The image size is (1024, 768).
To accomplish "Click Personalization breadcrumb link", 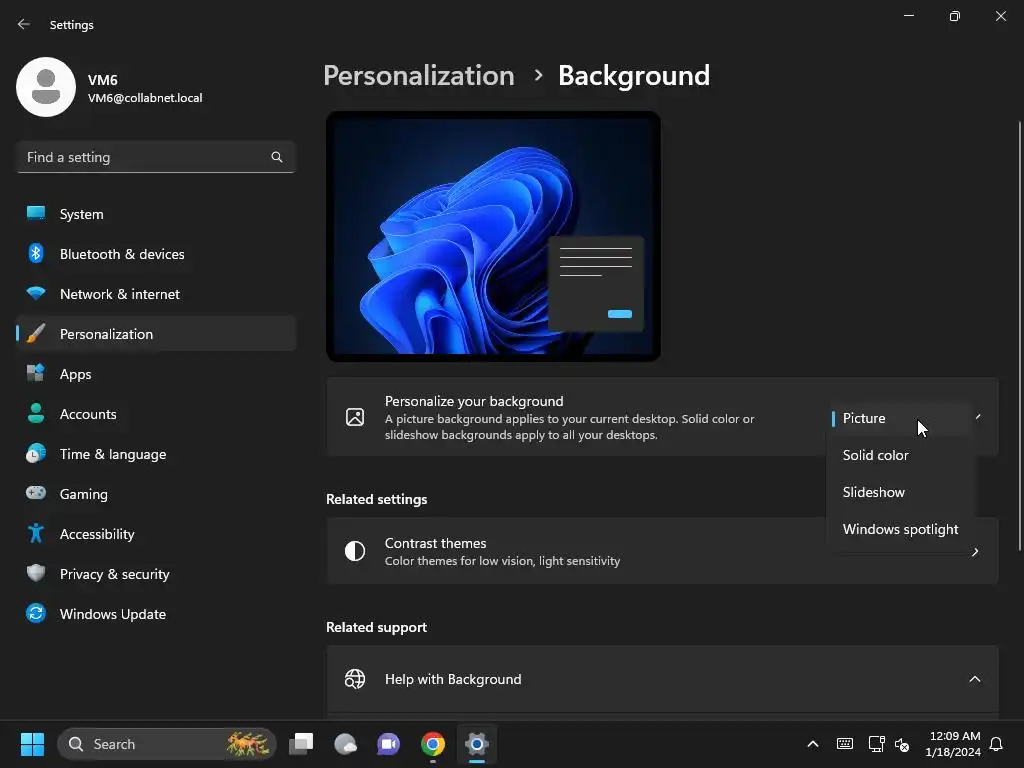I will [x=419, y=76].
